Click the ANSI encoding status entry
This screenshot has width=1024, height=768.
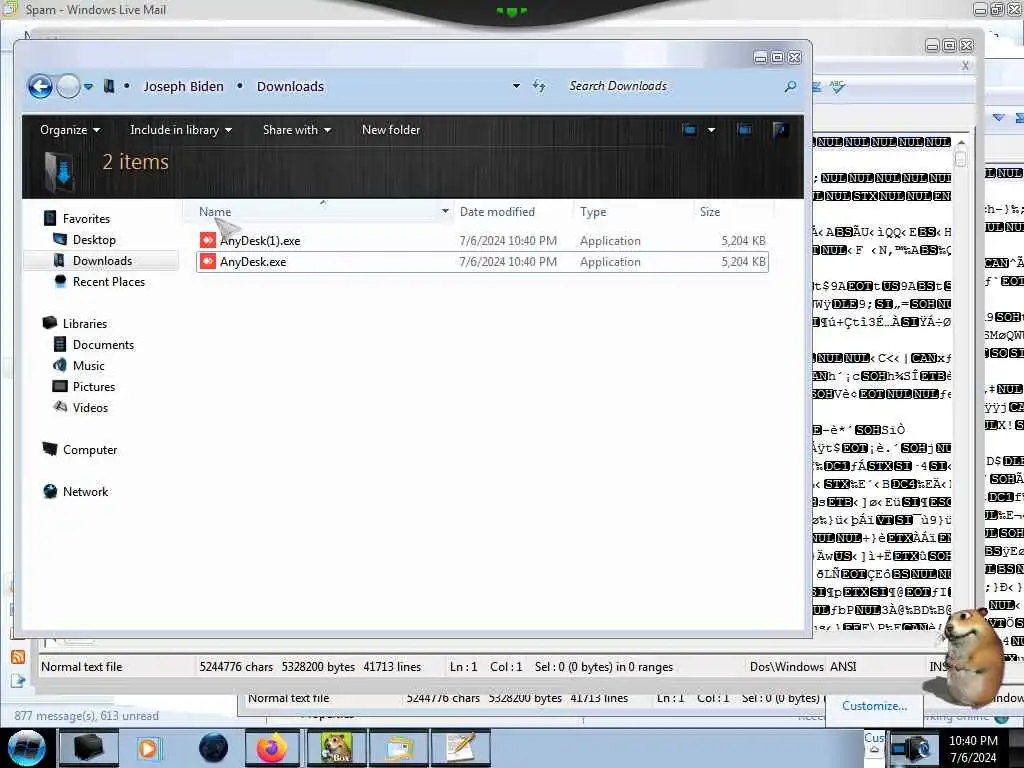pyautogui.click(x=842, y=667)
